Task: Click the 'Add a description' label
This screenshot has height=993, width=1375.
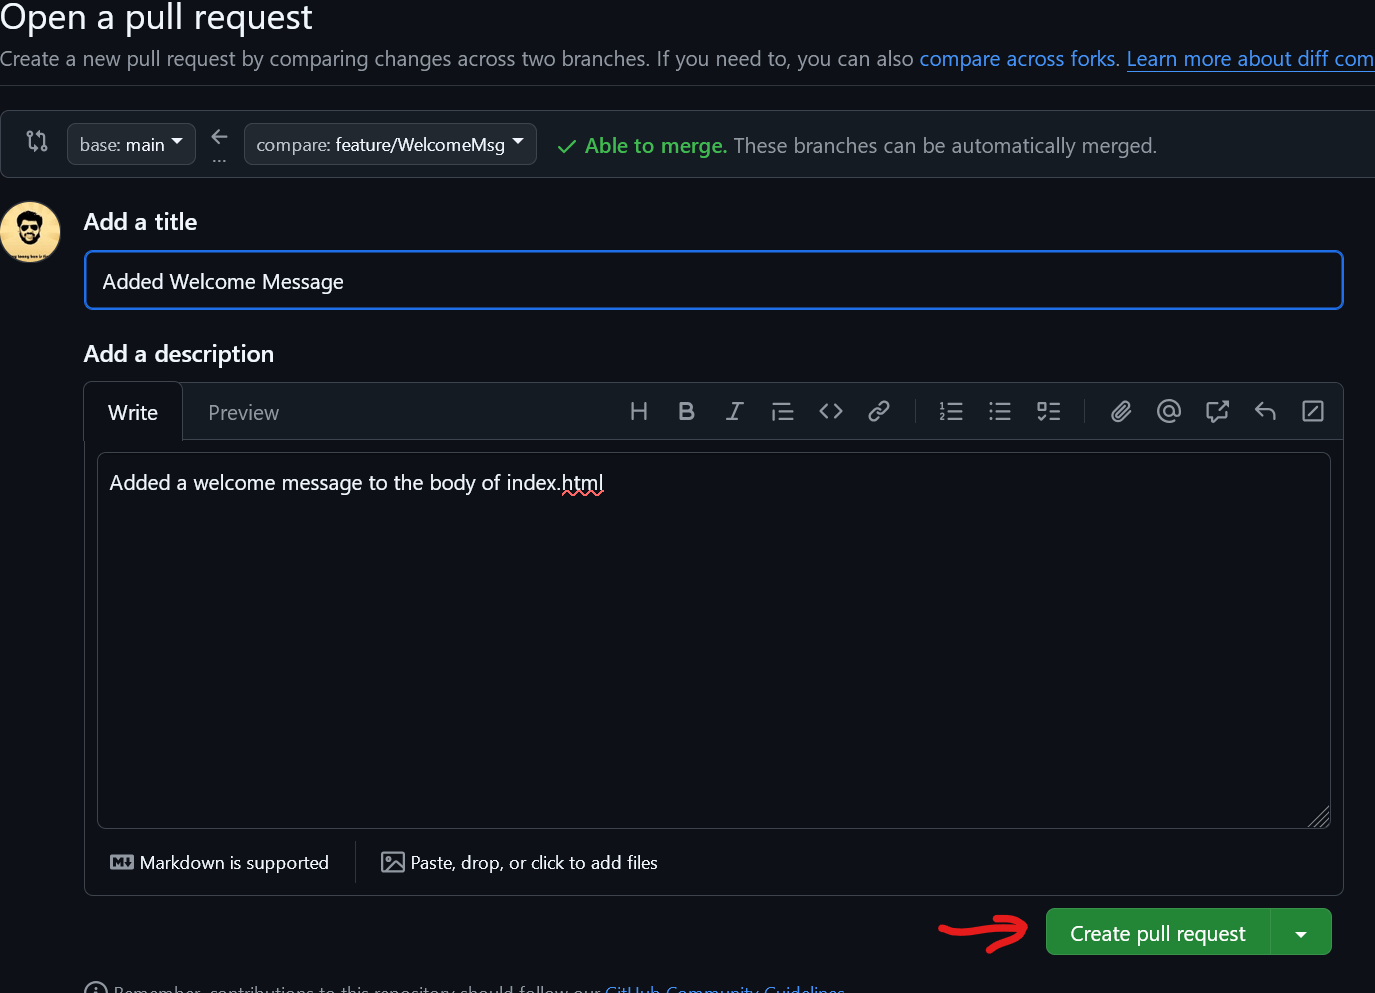Action: 179,354
